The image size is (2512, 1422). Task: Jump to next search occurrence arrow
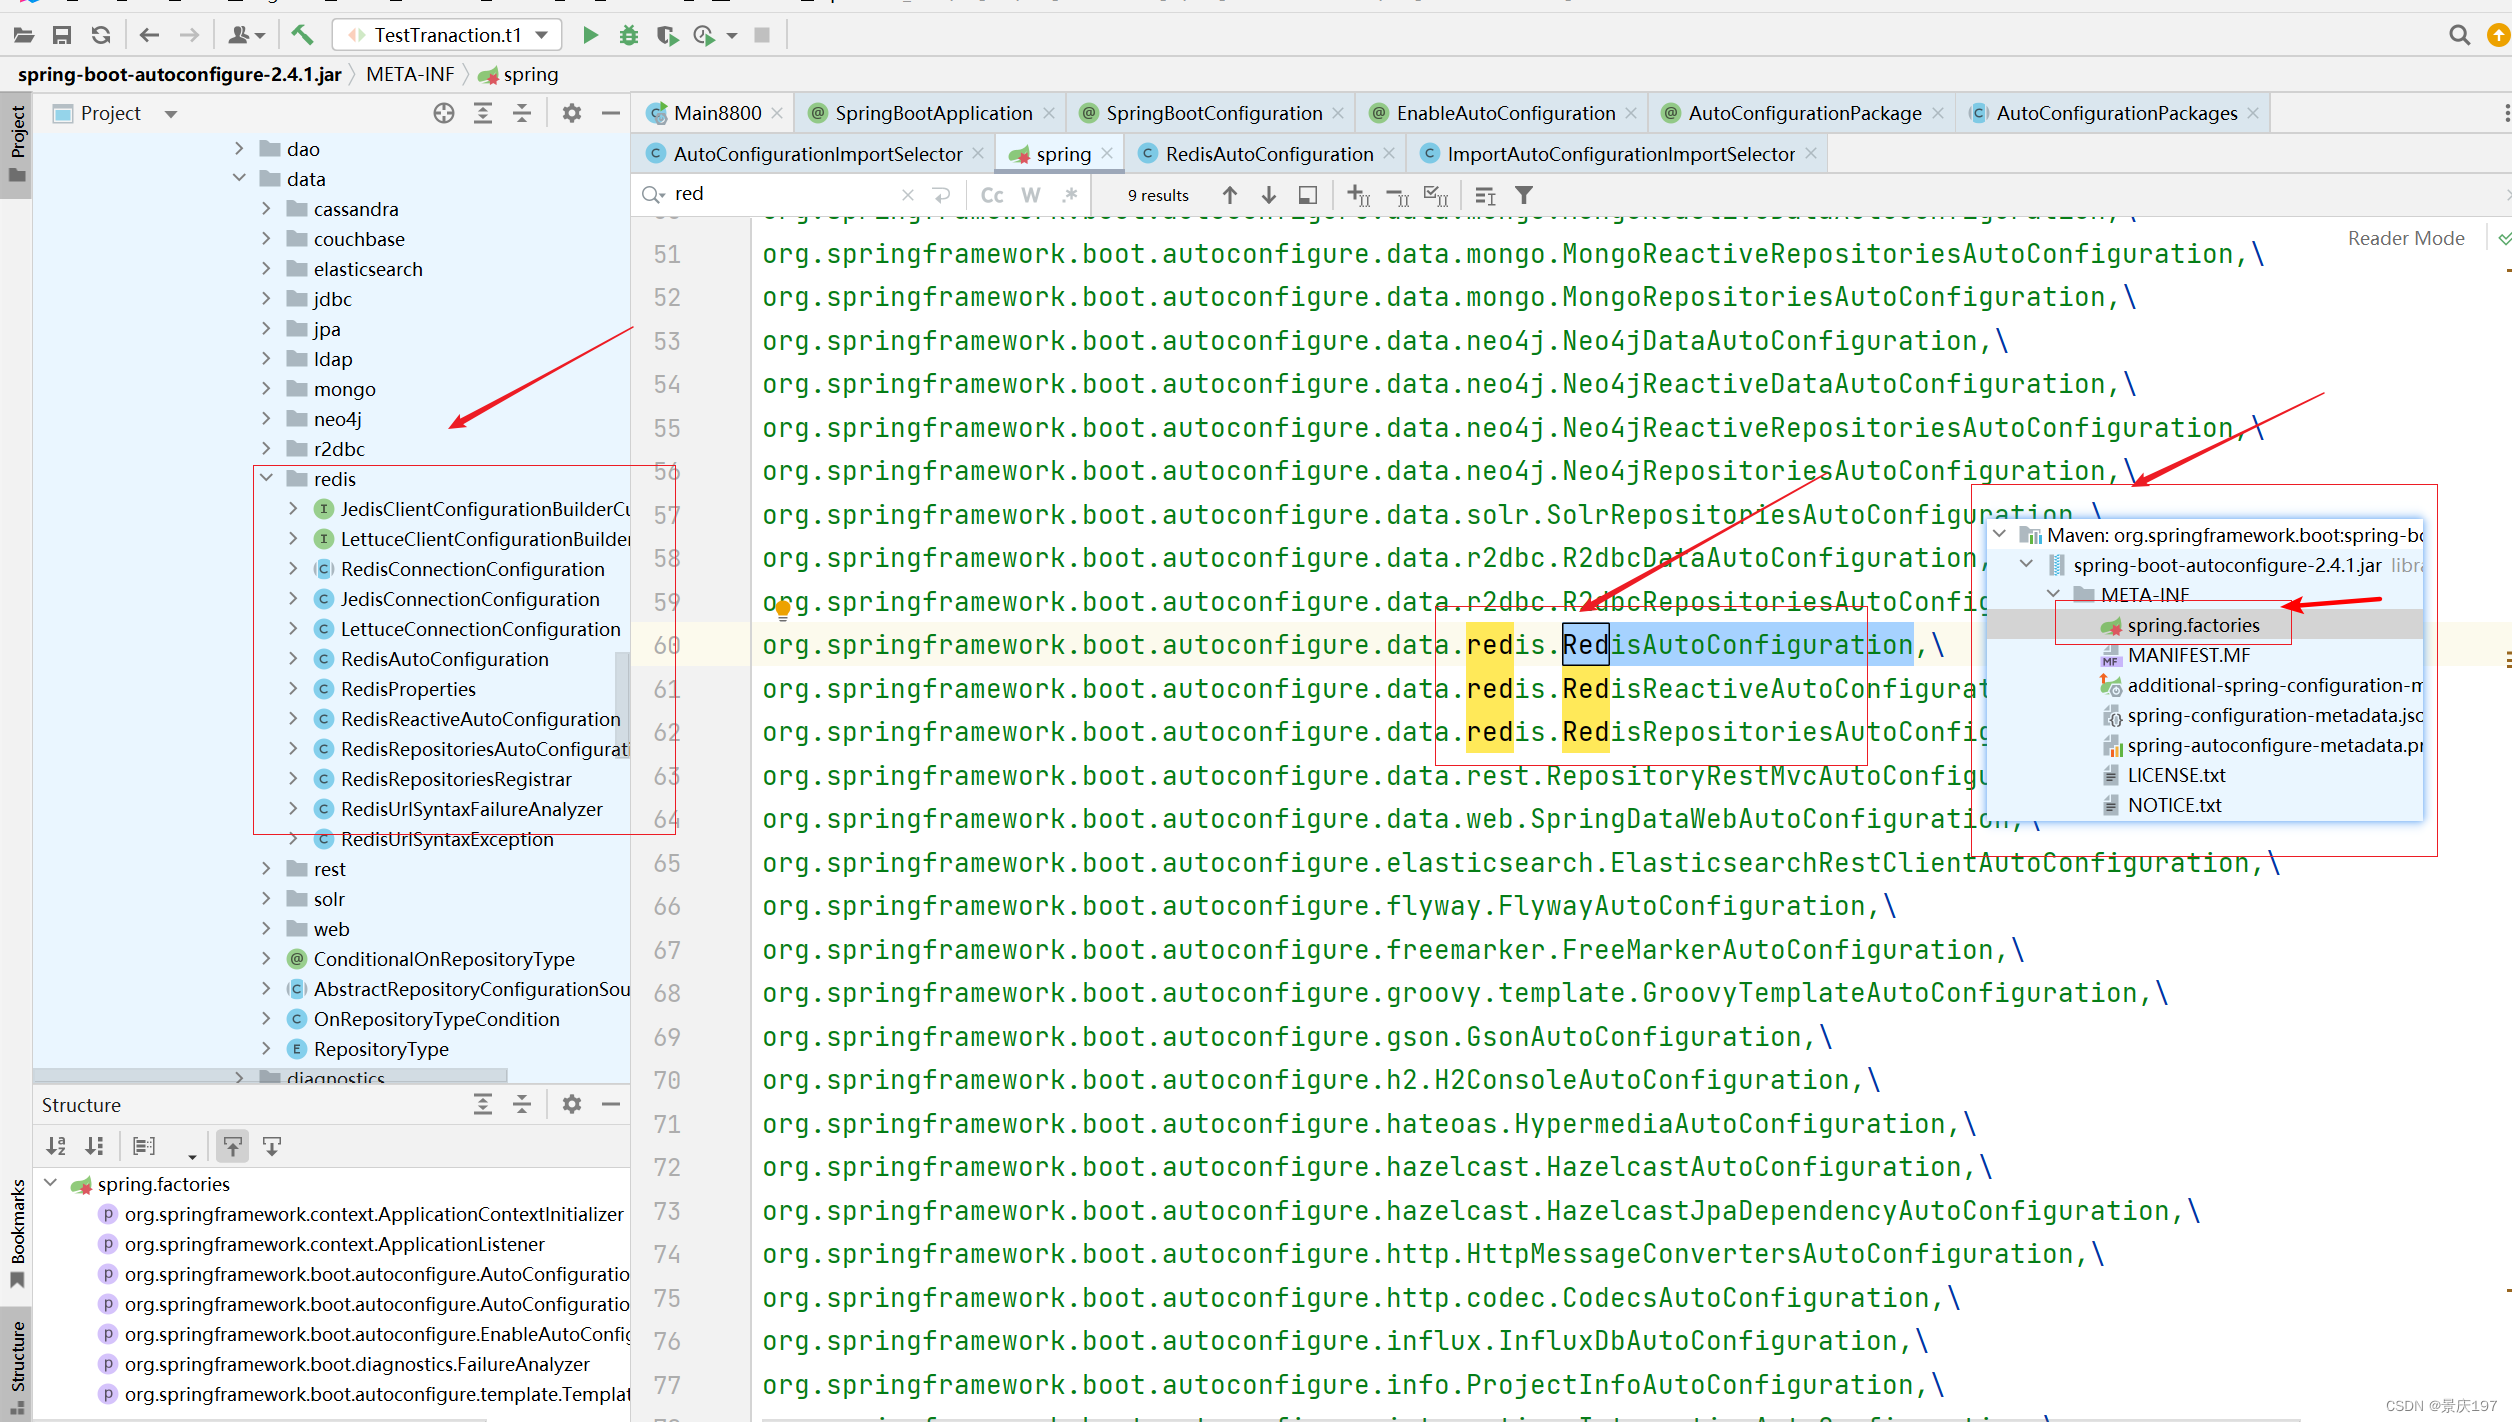point(1269,195)
